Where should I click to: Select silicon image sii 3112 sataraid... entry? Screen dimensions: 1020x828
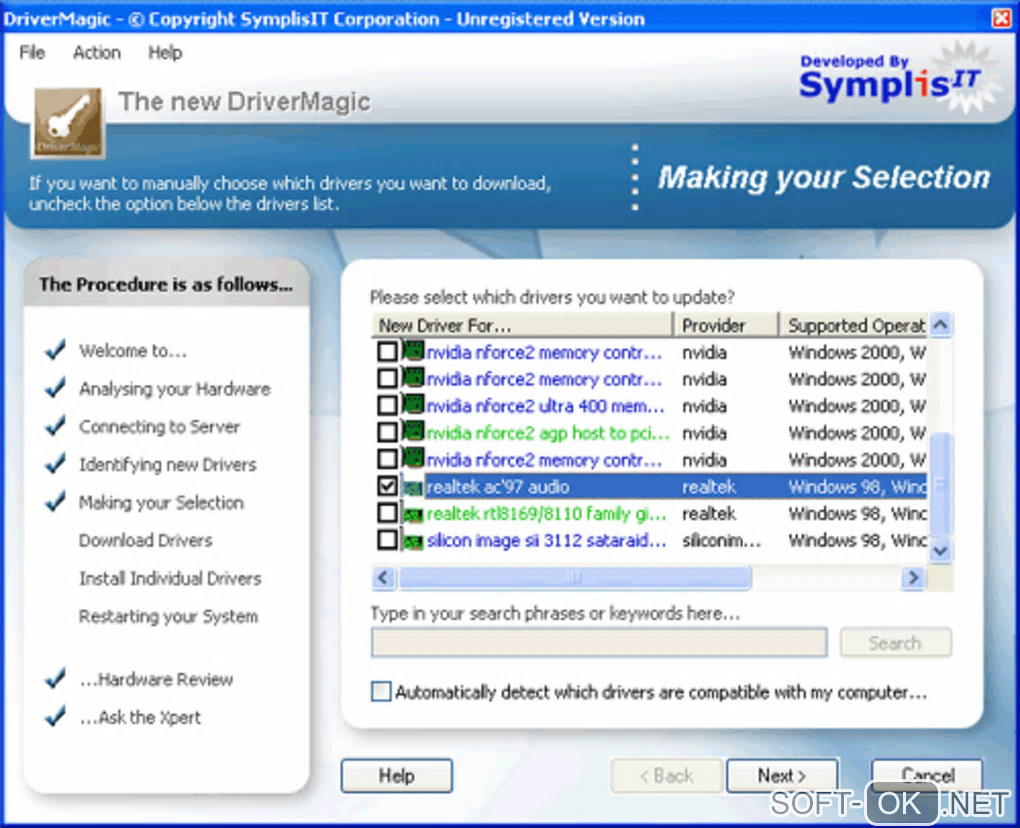tap(546, 541)
